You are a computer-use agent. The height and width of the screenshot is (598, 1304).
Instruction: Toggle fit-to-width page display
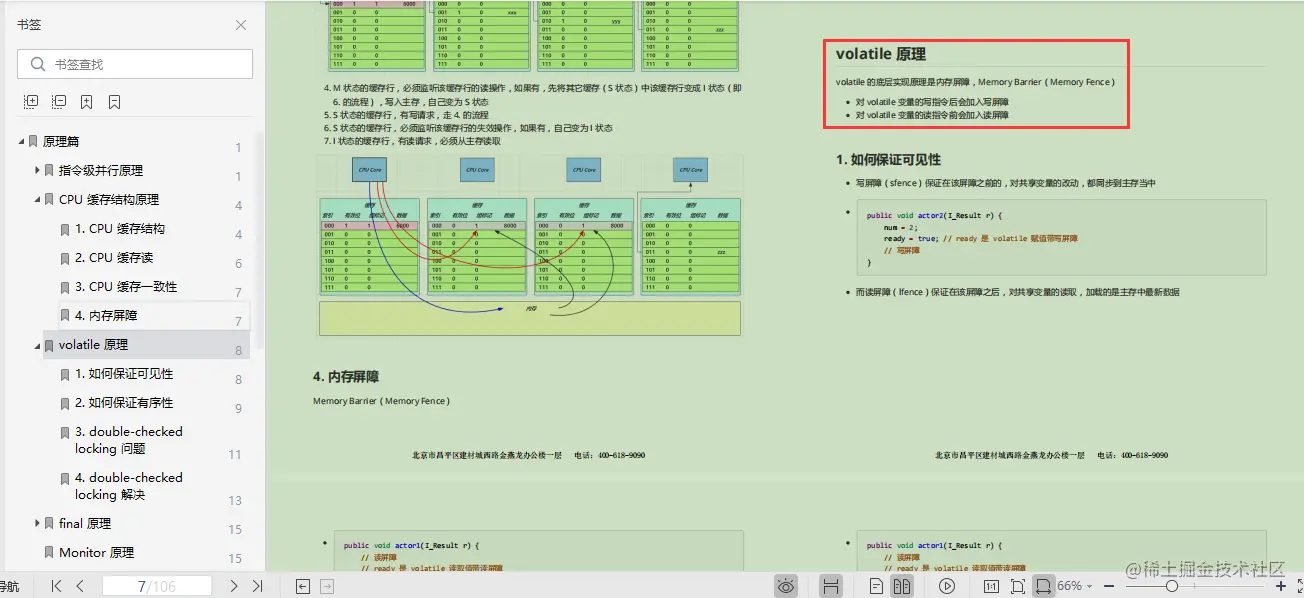[1045, 585]
